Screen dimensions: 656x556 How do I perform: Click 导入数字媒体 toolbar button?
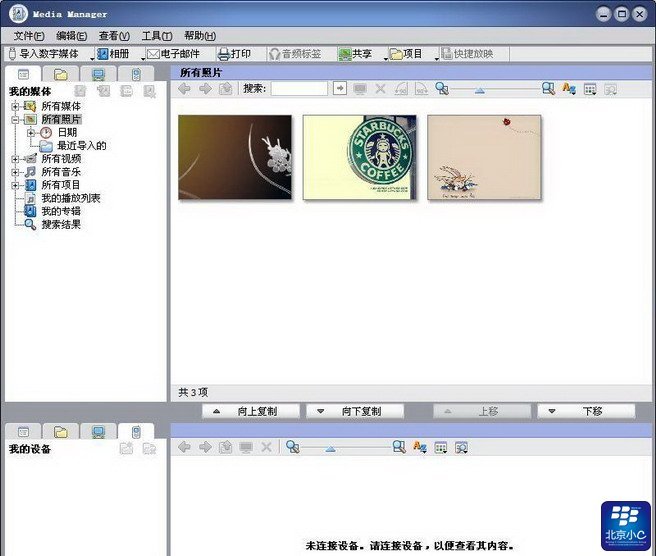(x=44, y=54)
